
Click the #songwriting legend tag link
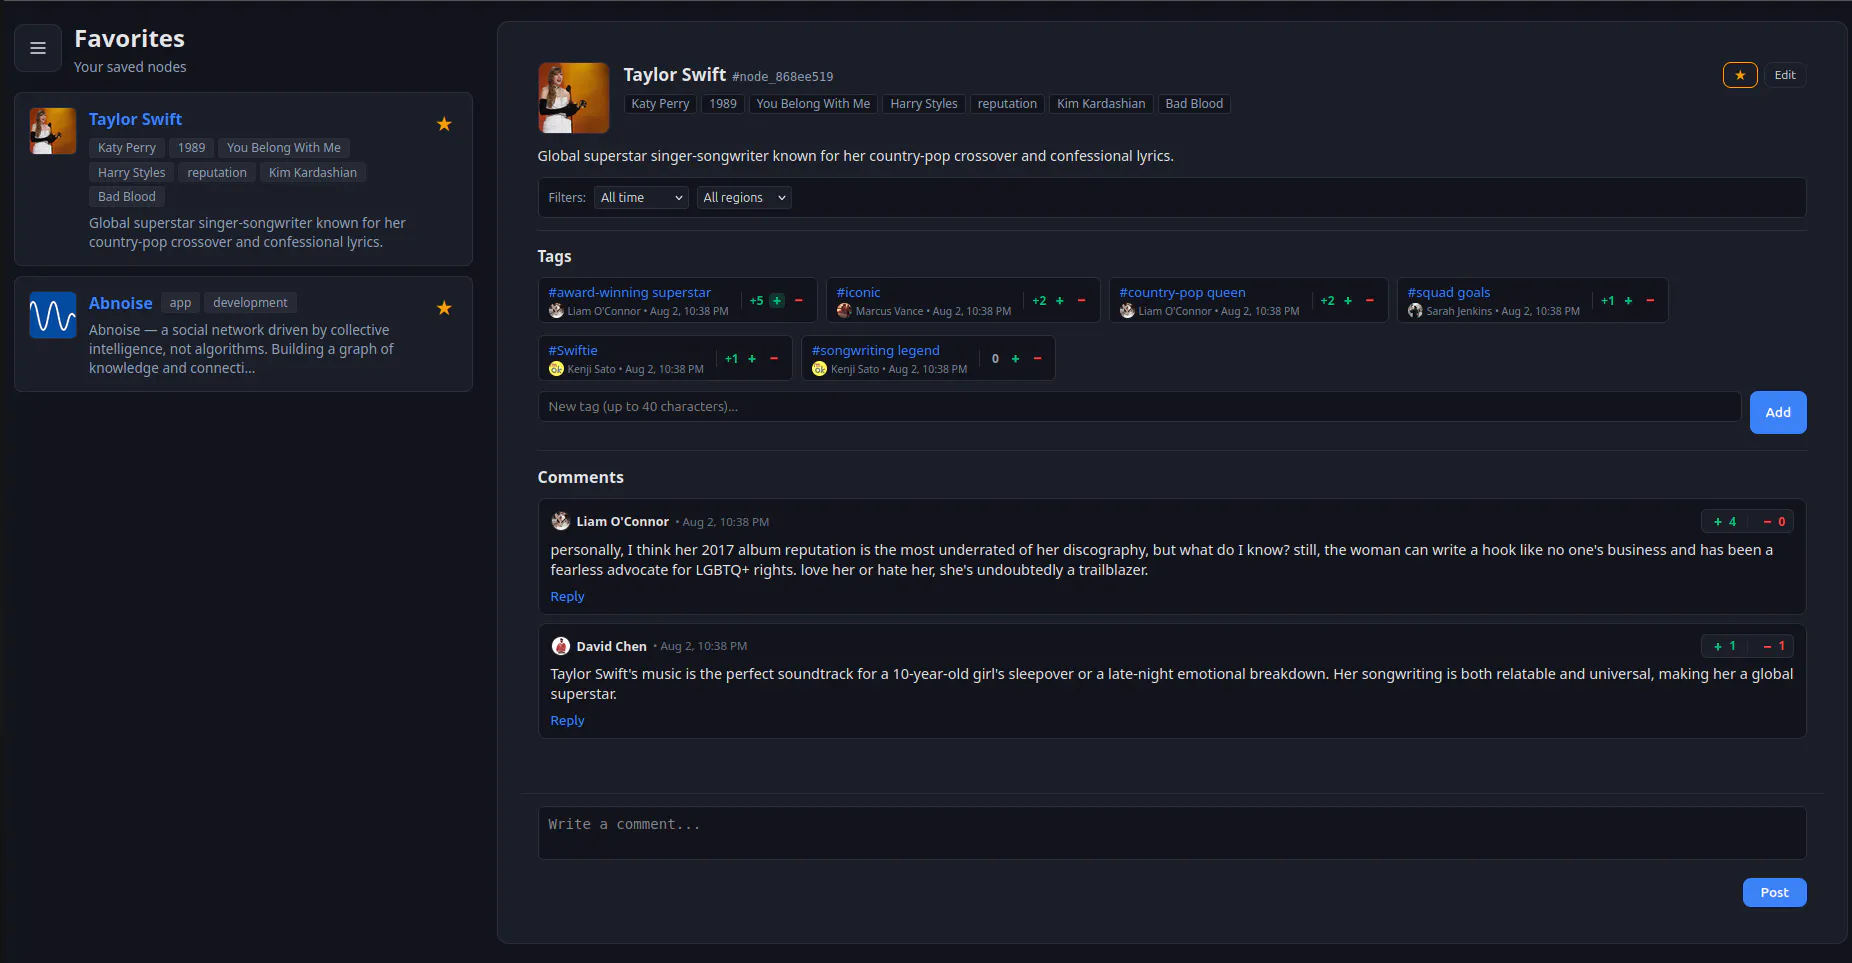876,351
